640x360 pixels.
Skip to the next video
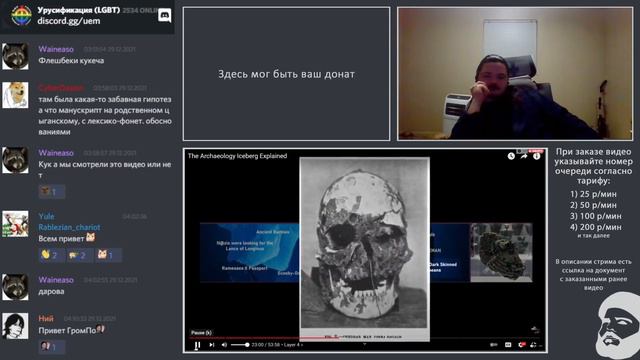[211, 345]
